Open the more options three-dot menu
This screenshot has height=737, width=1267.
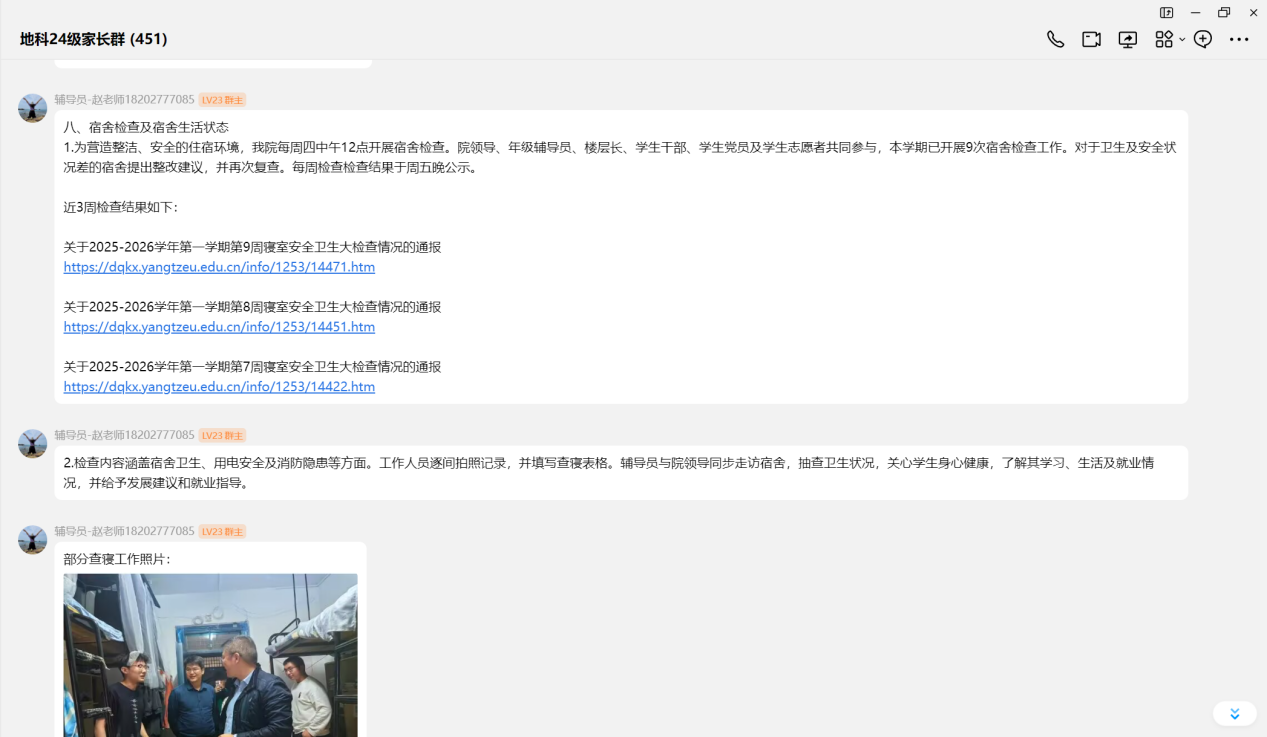pos(1239,39)
